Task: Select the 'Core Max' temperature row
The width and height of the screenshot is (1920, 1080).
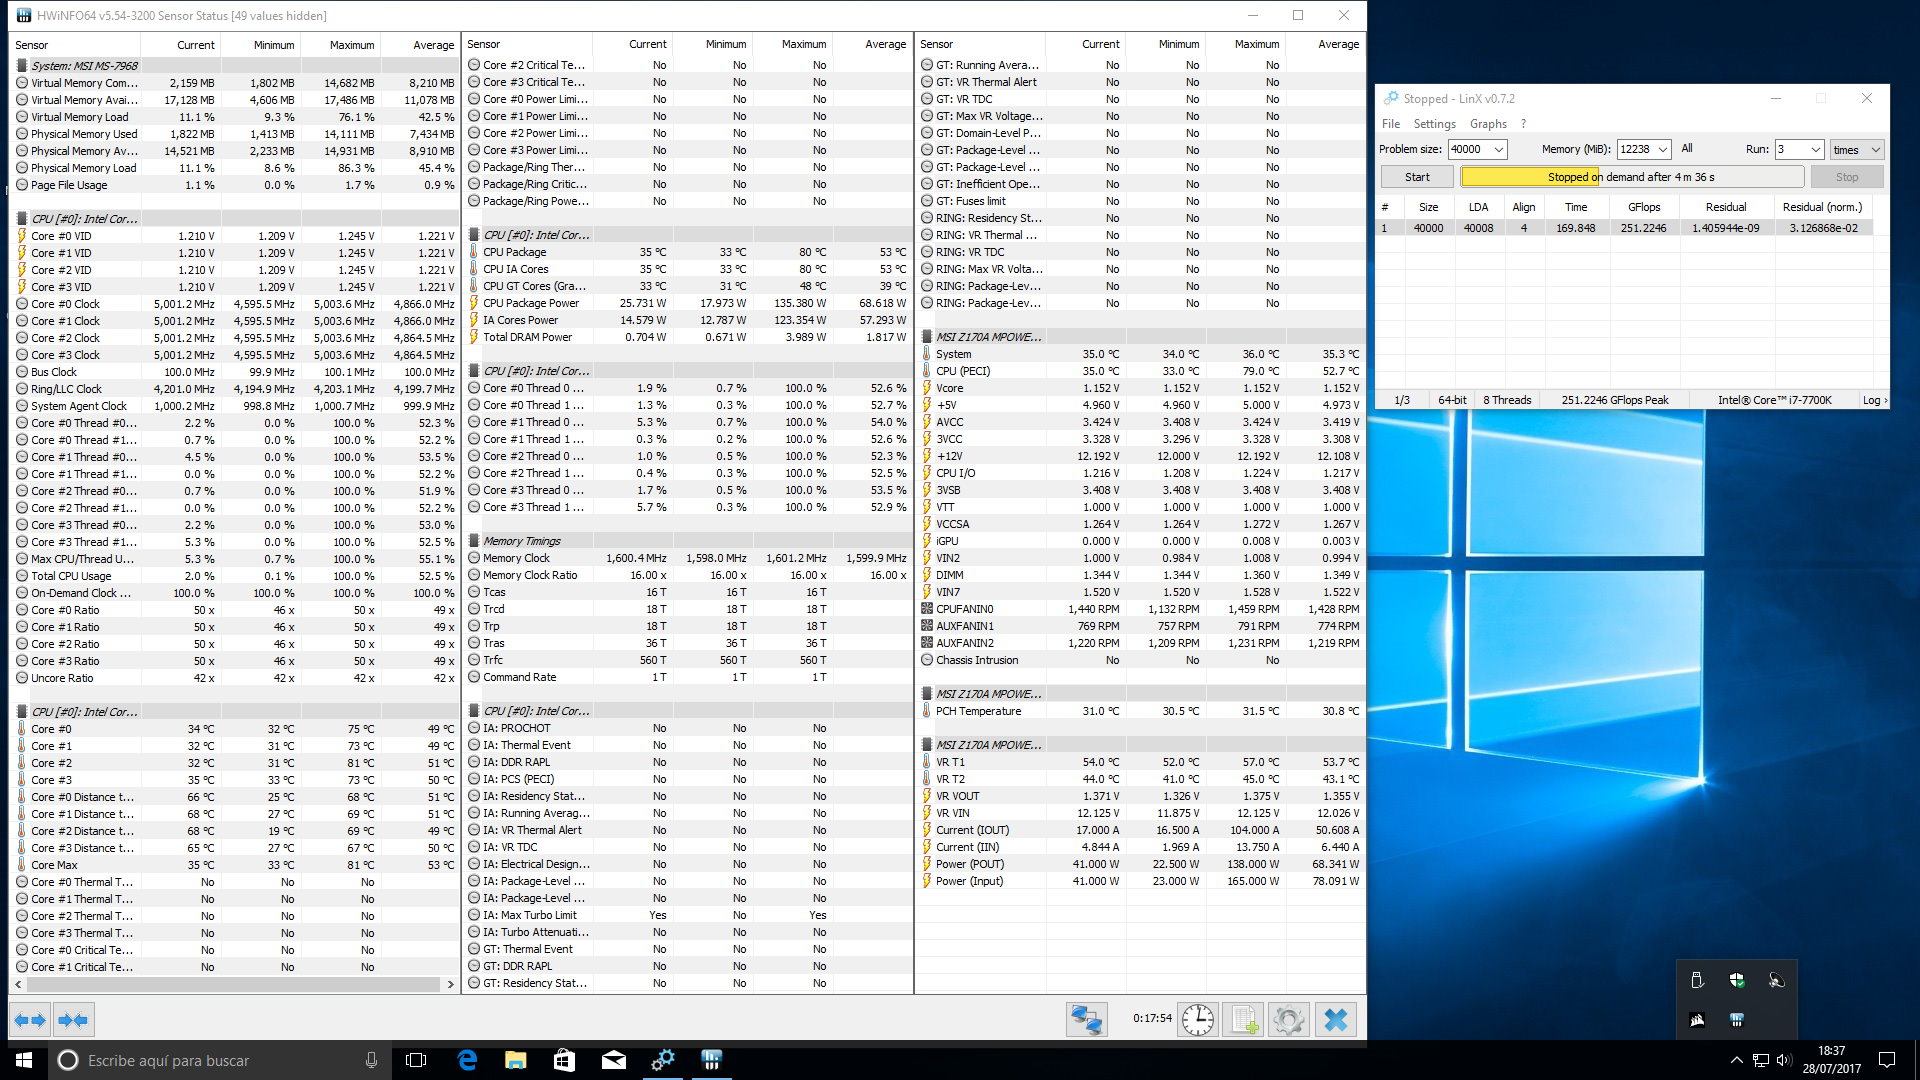Action: [235, 865]
